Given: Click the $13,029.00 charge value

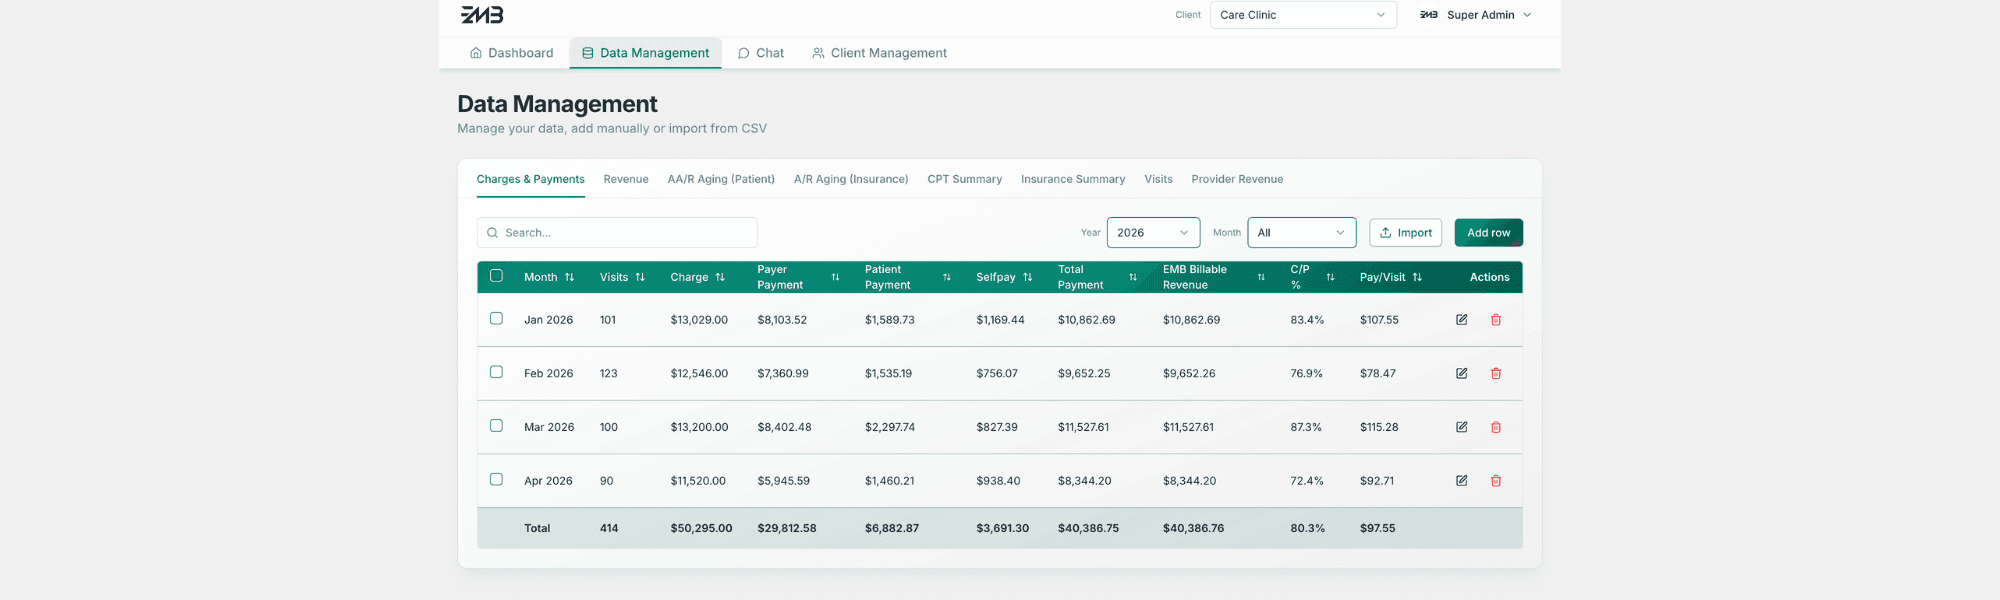Looking at the screenshot, I should [699, 320].
